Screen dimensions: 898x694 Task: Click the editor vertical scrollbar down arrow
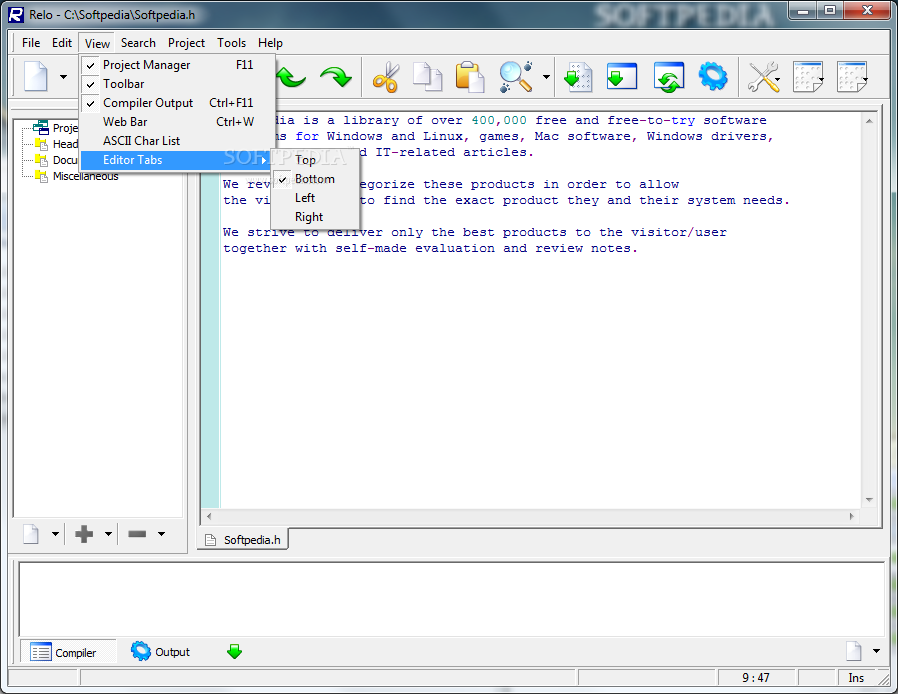click(869, 500)
